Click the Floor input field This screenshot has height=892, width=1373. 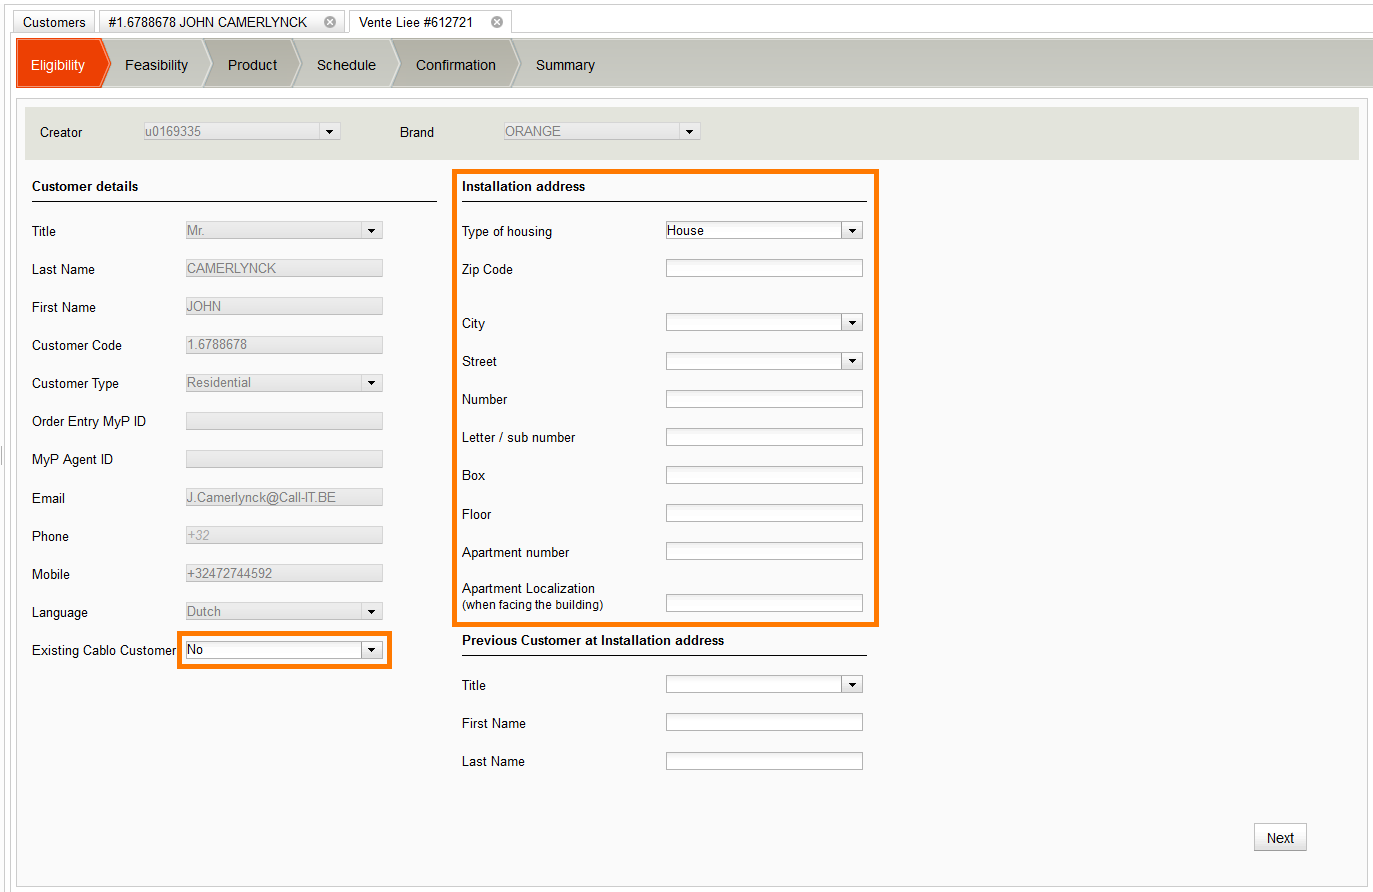[x=763, y=513]
